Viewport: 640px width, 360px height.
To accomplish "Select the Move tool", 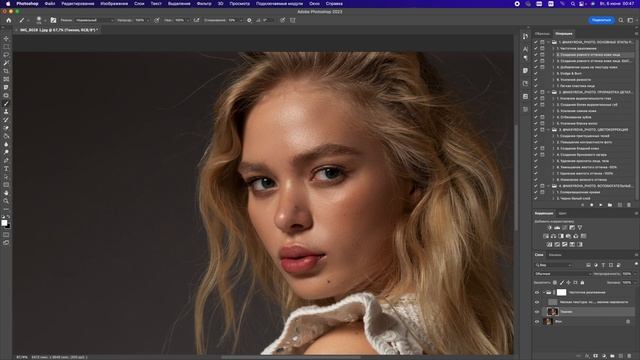I will click(6, 39).
